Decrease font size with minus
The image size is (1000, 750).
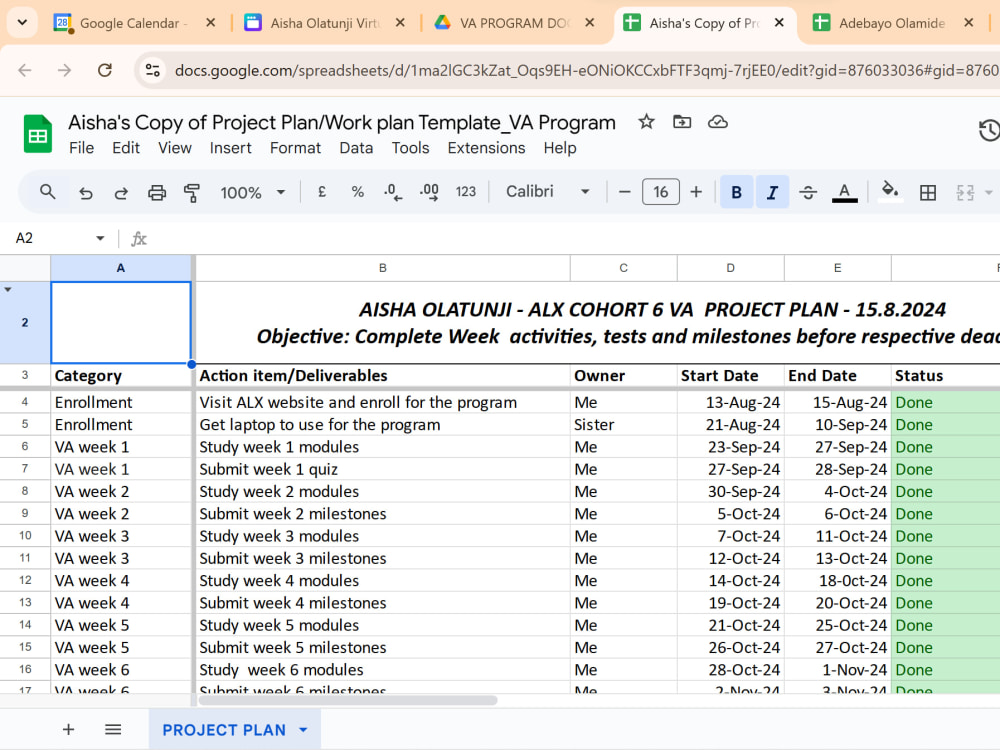tap(624, 192)
